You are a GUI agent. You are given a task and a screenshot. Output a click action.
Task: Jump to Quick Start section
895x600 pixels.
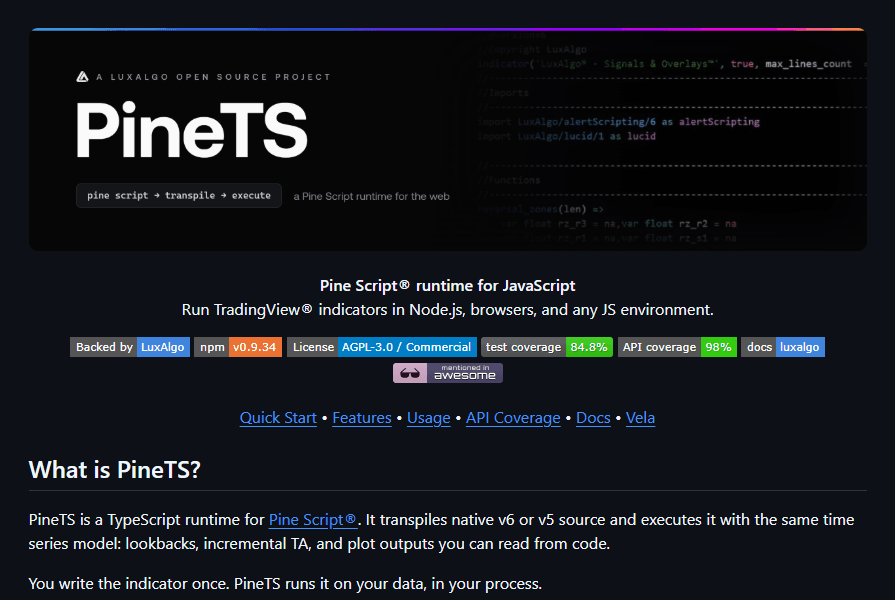coord(278,418)
